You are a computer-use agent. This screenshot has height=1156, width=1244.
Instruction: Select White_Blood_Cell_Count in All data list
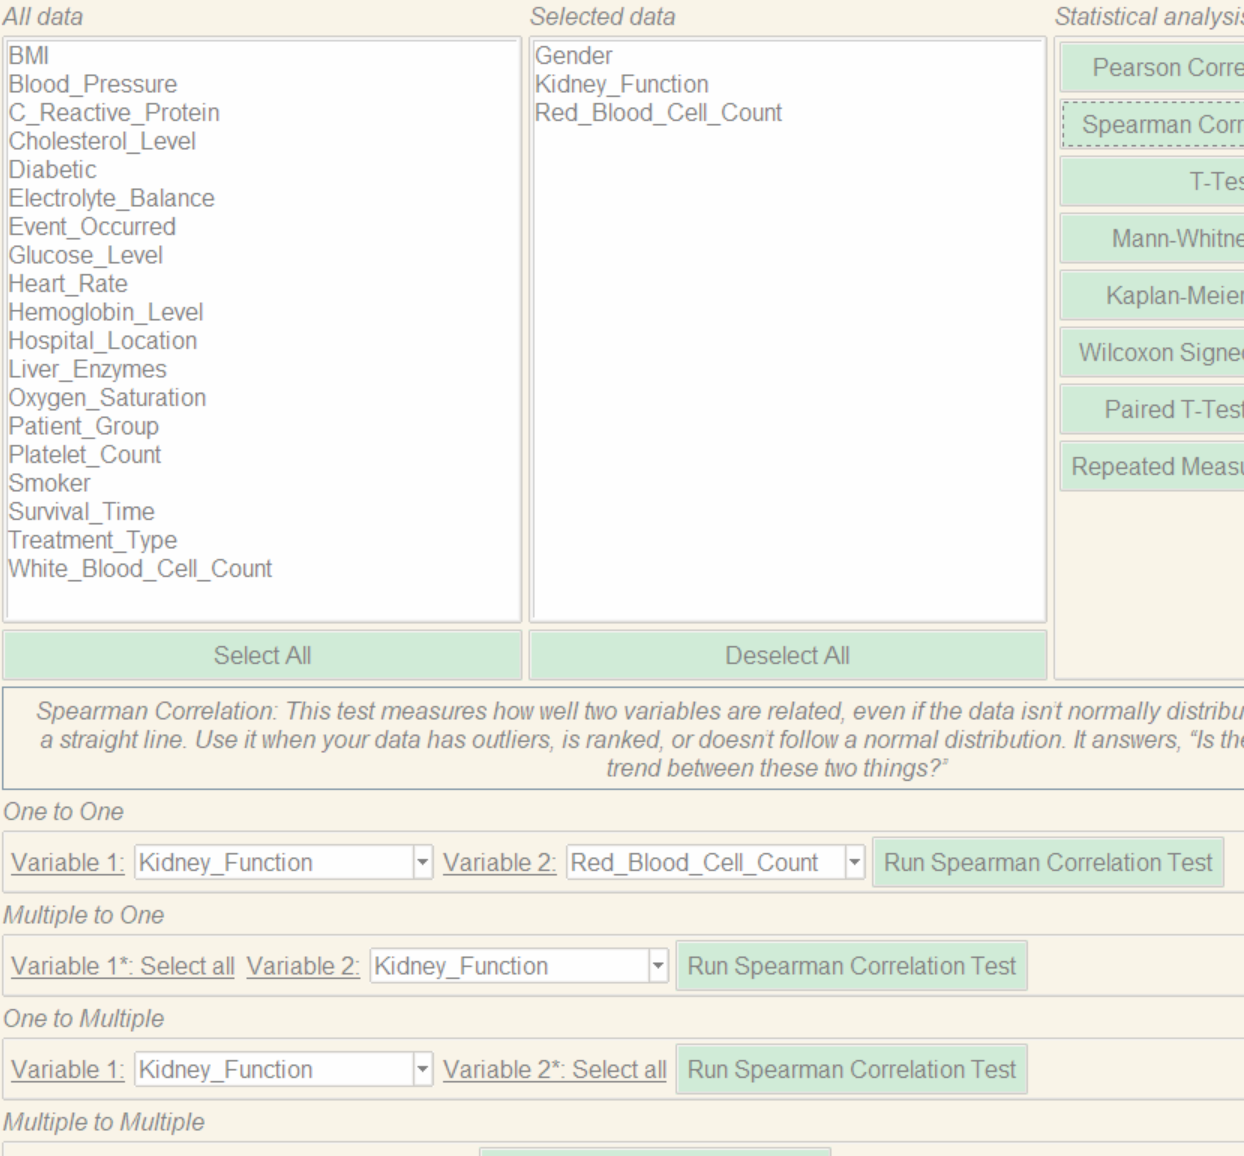140,569
